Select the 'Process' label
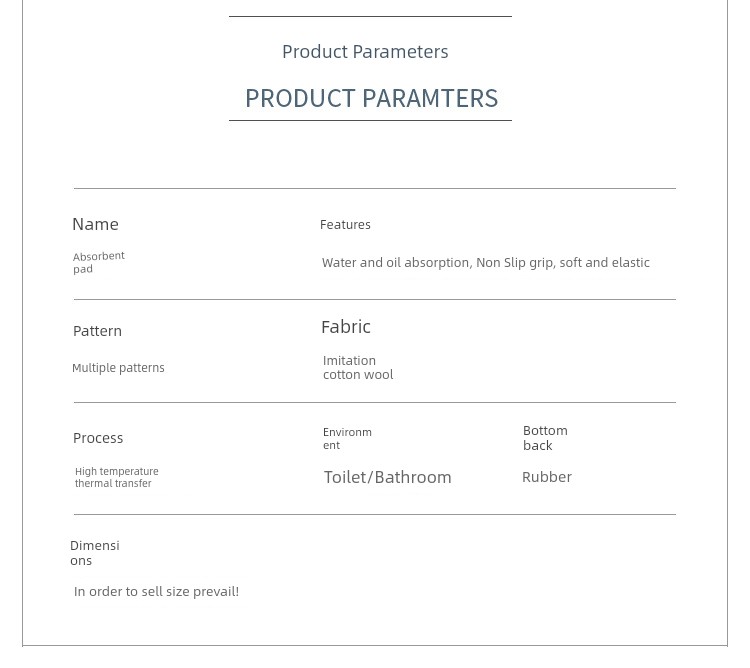750x668 pixels. pyautogui.click(x=98, y=438)
